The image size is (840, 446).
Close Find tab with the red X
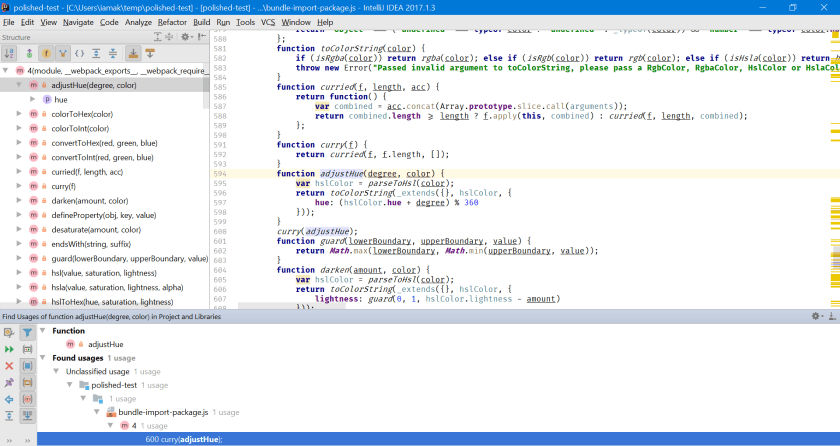click(9, 366)
